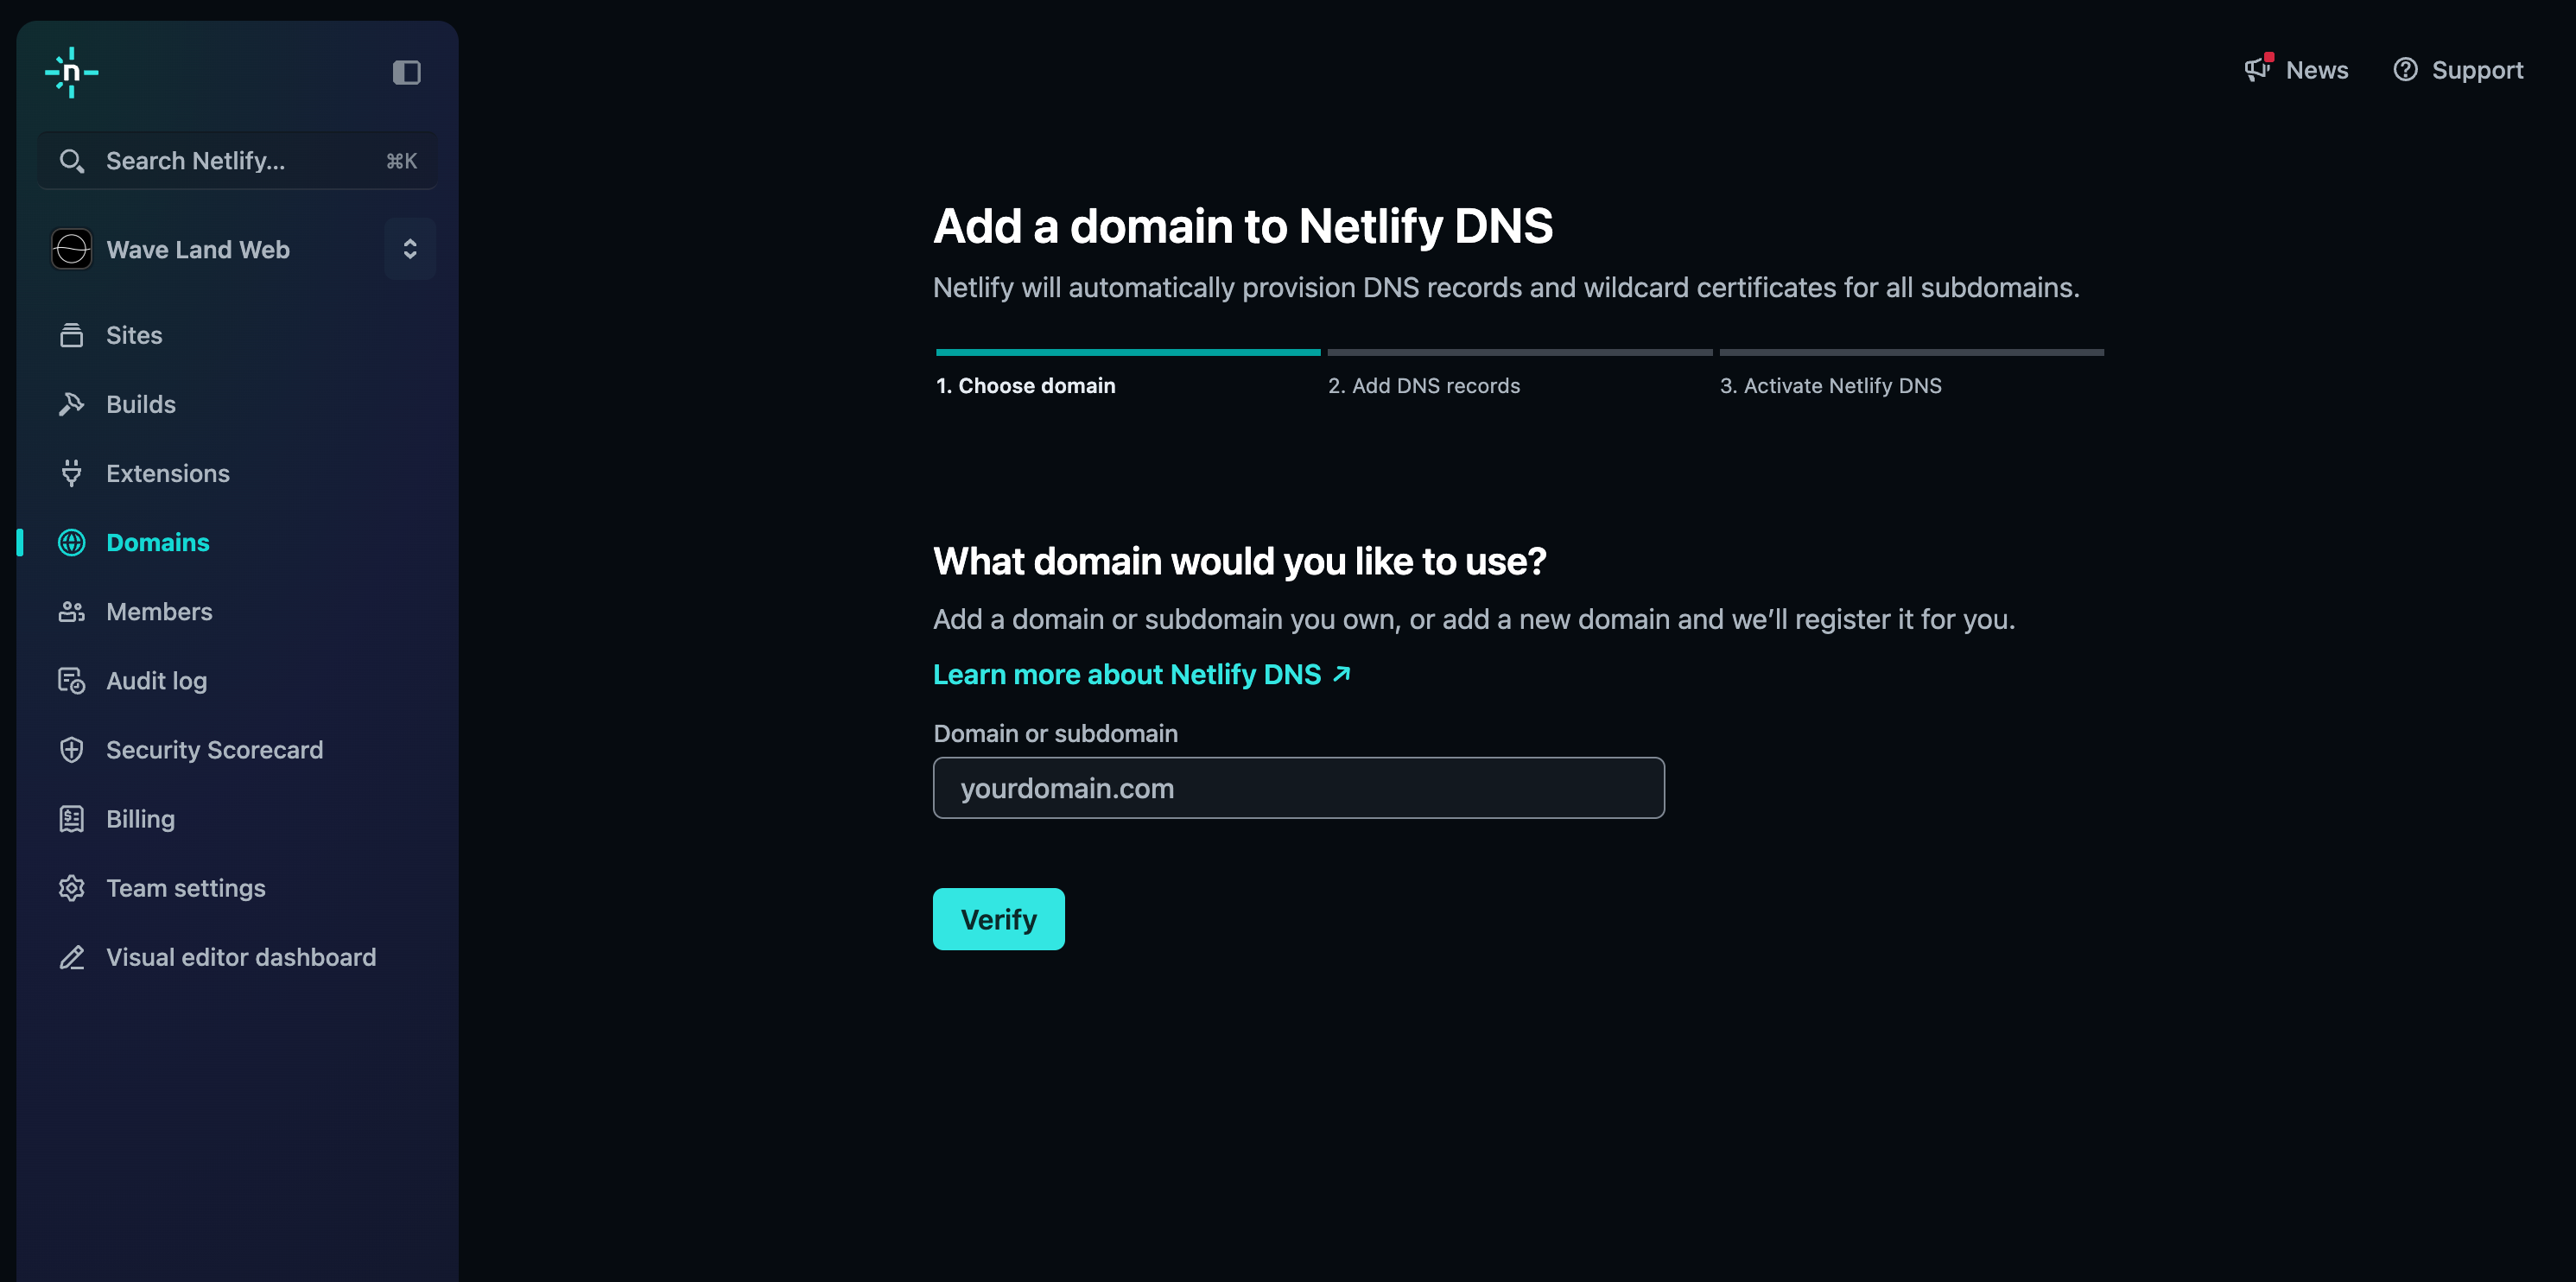This screenshot has height=1282, width=2576.
Task: Click the Netlify logo in top left
Action: click(73, 71)
